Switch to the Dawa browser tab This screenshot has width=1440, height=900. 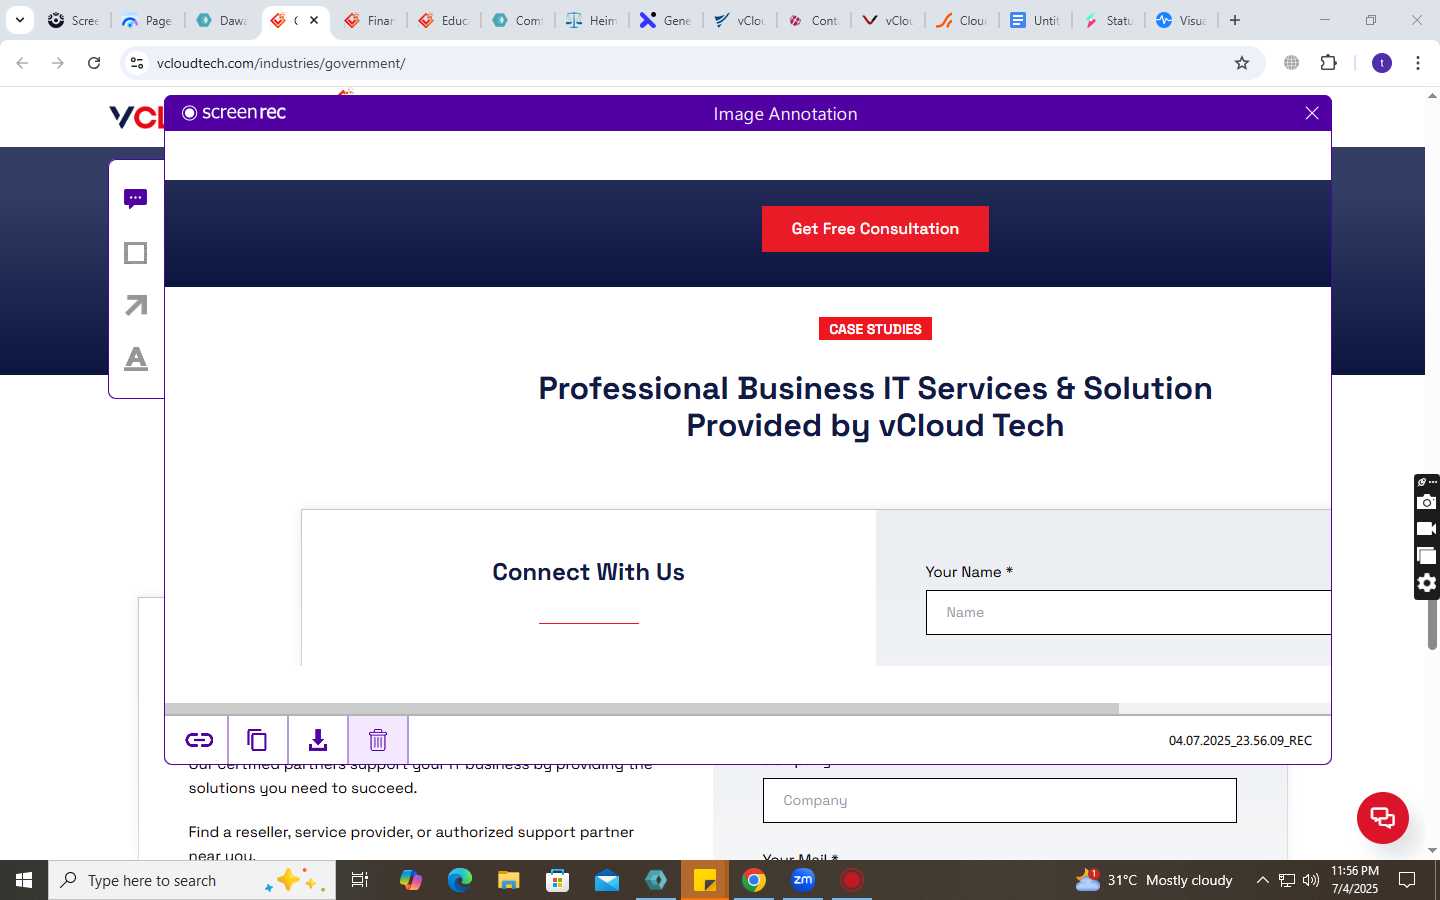point(221,20)
